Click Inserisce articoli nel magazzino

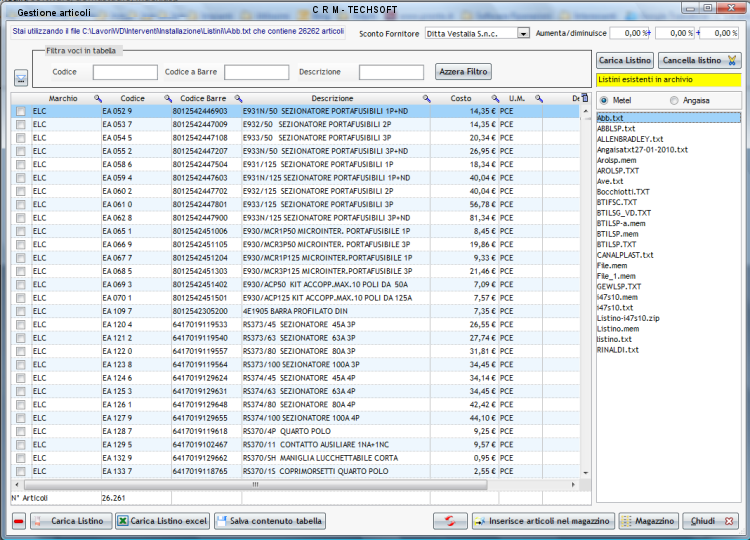tap(543, 521)
